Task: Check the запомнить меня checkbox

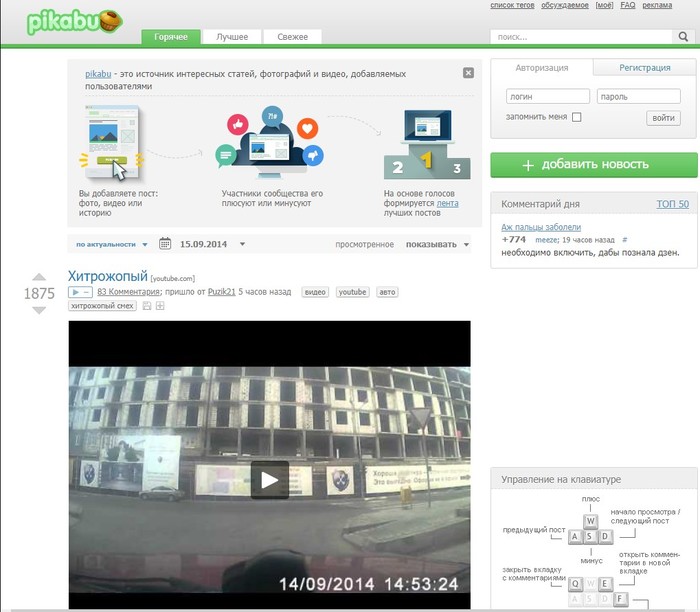Action: tap(576, 117)
